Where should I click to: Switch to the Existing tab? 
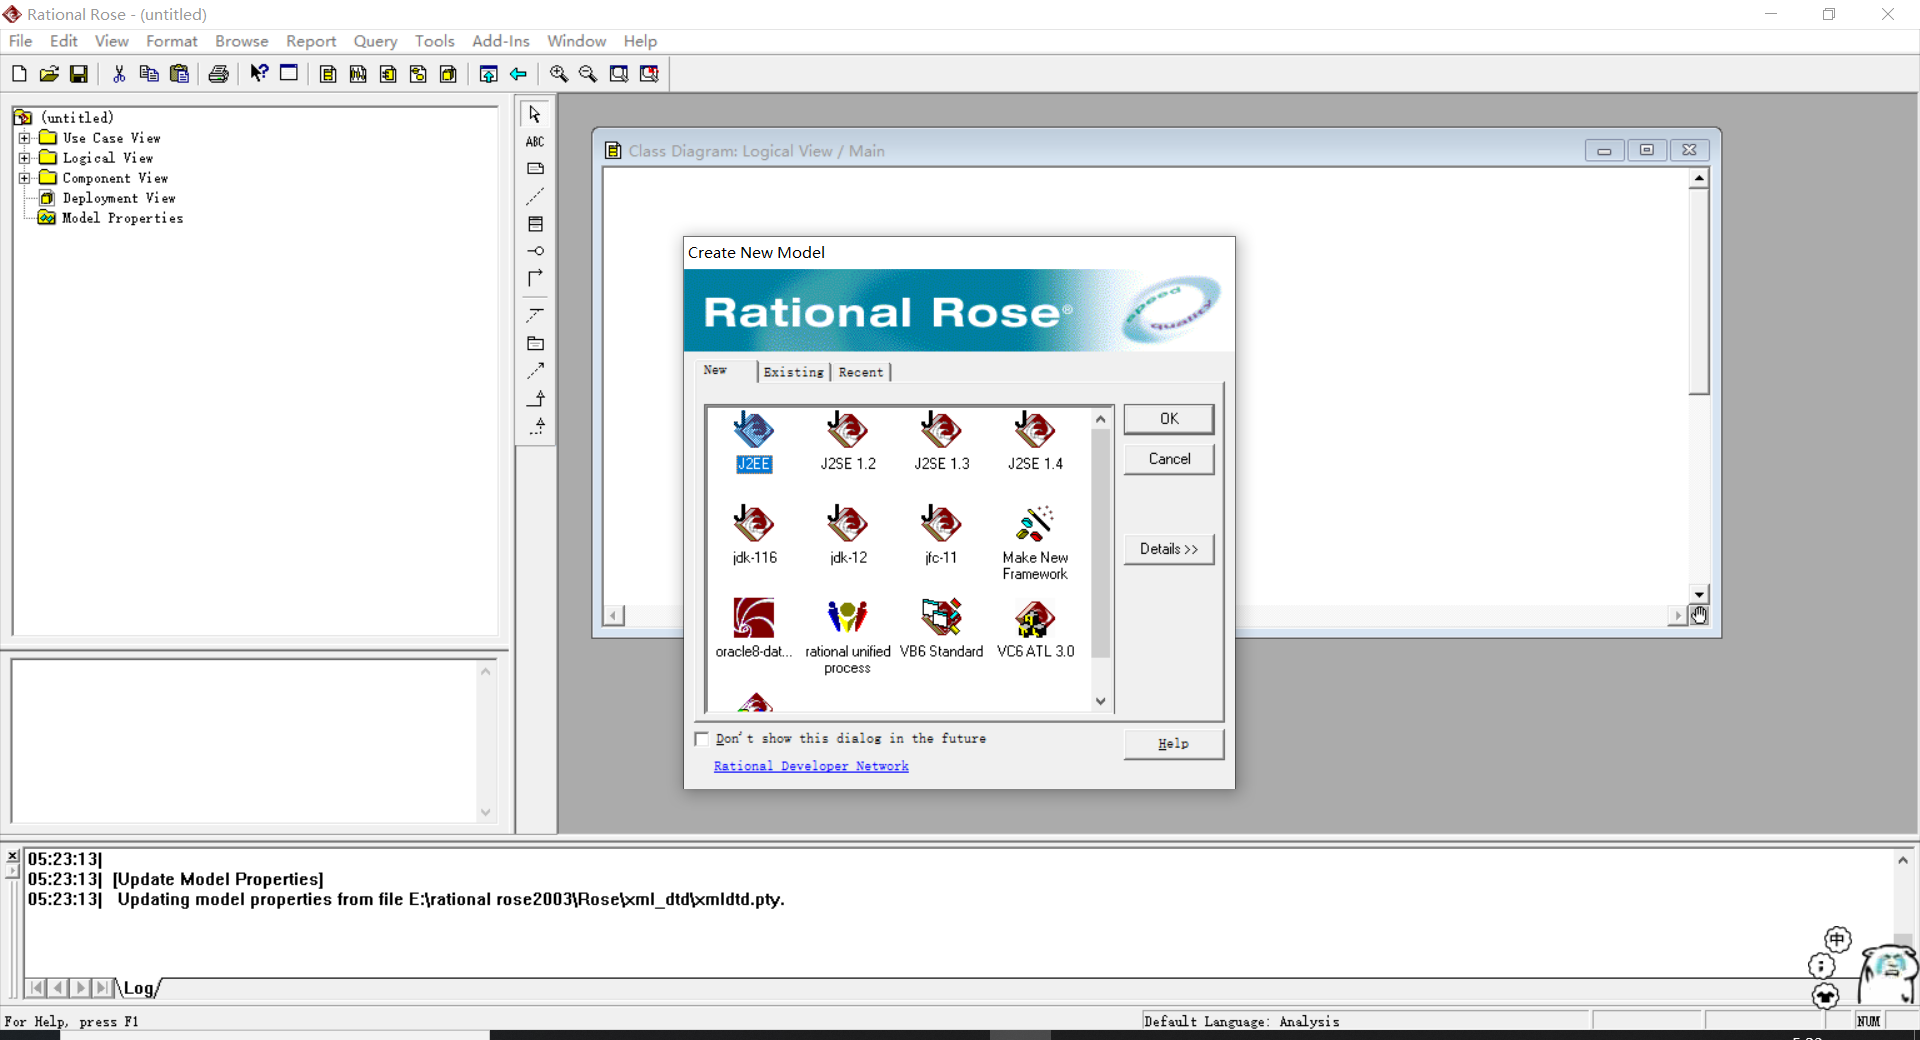[794, 372]
